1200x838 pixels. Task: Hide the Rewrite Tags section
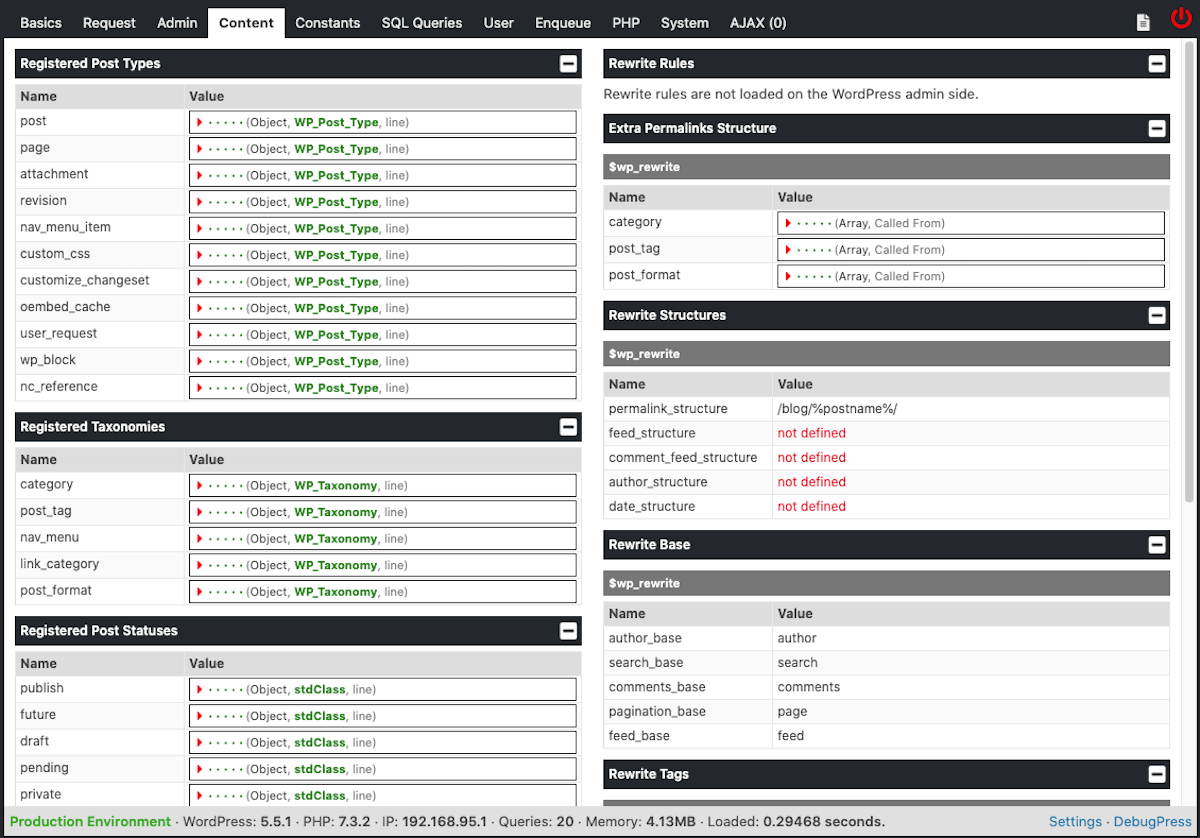1157,775
